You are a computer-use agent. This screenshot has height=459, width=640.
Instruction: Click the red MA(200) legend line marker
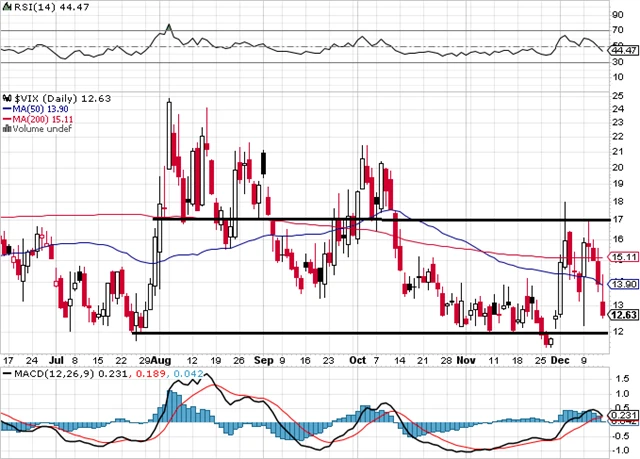tap(6, 118)
